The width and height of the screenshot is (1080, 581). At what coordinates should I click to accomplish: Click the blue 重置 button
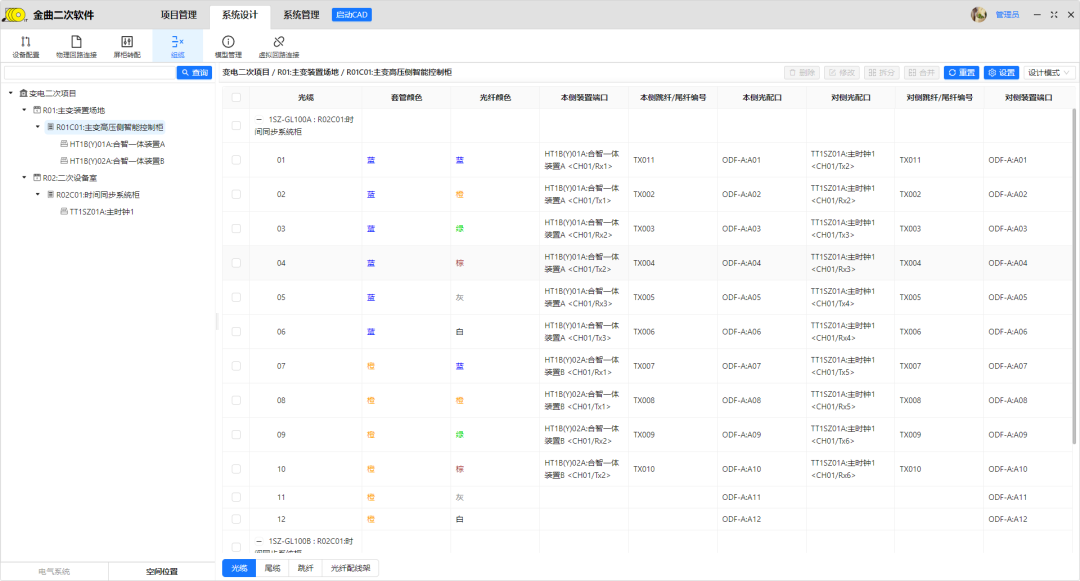961,73
